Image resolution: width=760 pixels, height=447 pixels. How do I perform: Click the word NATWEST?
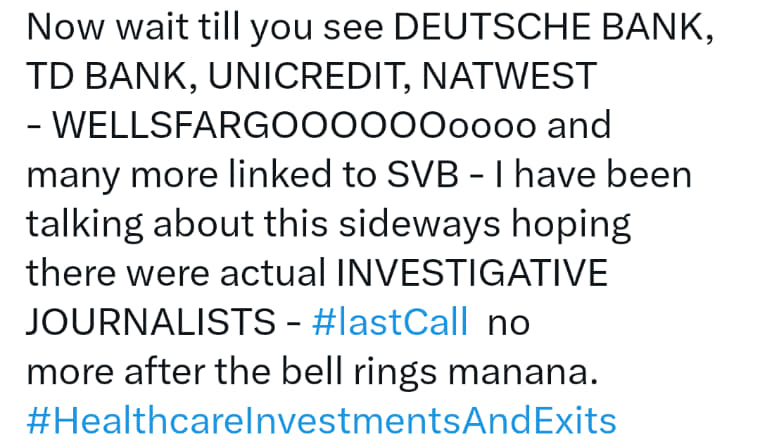509,76
